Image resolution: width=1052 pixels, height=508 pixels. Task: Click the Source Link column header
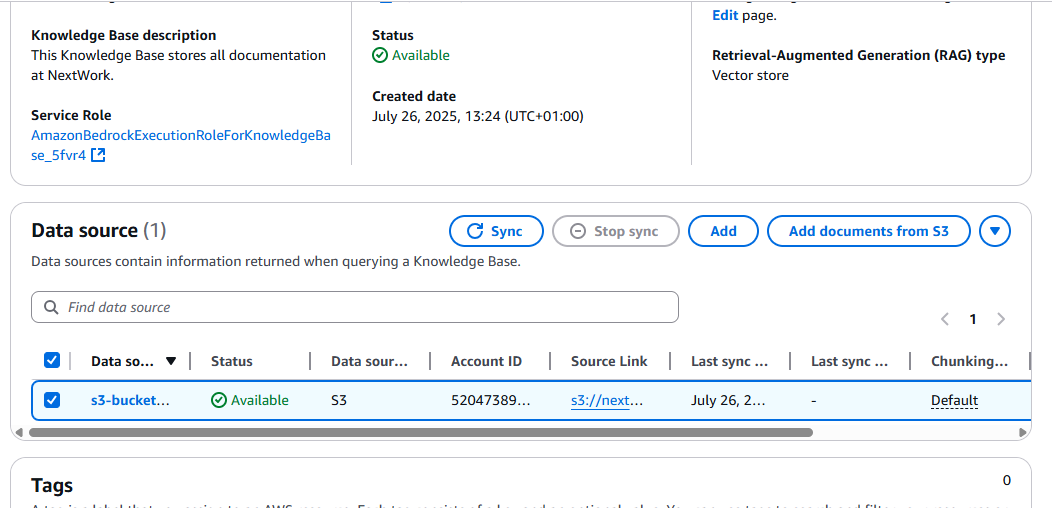pyautogui.click(x=609, y=361)
